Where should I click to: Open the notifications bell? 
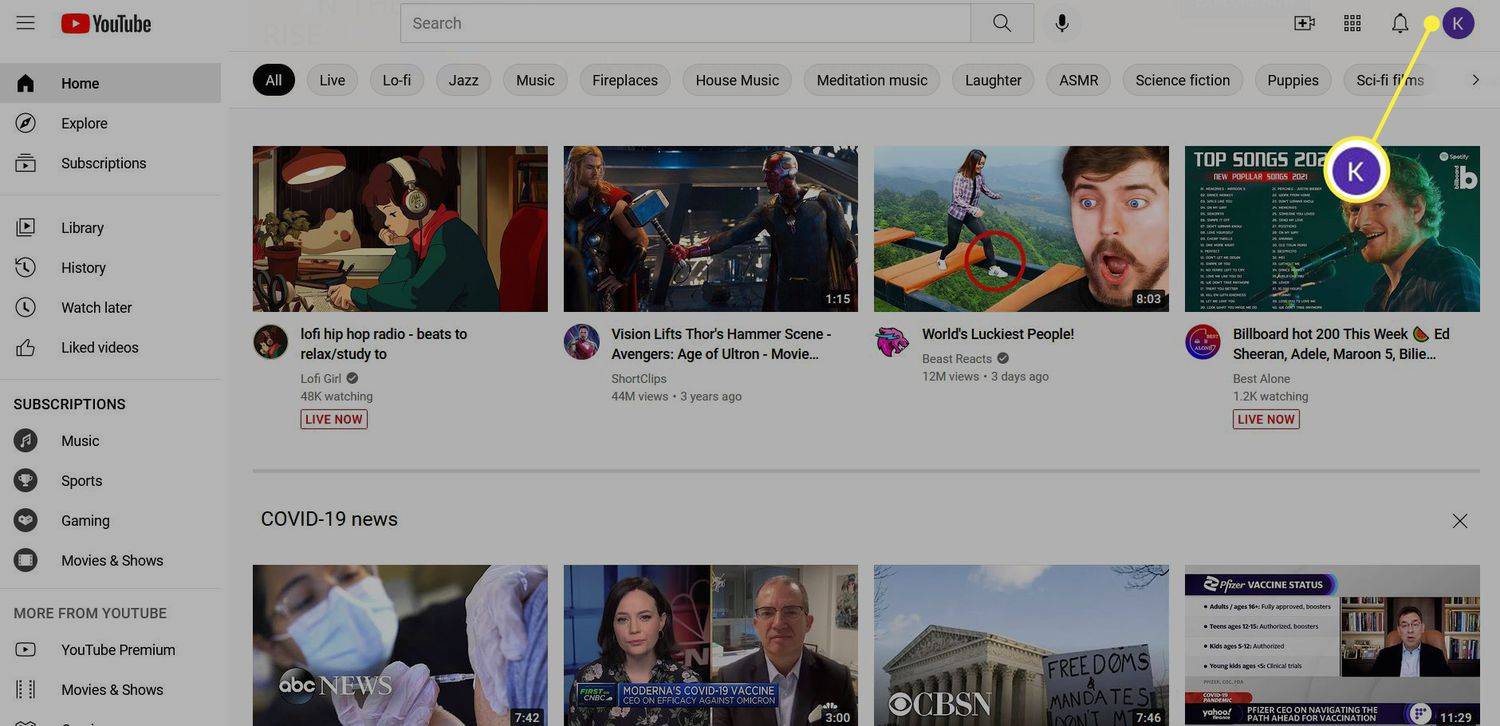[x=1400, y=23]
